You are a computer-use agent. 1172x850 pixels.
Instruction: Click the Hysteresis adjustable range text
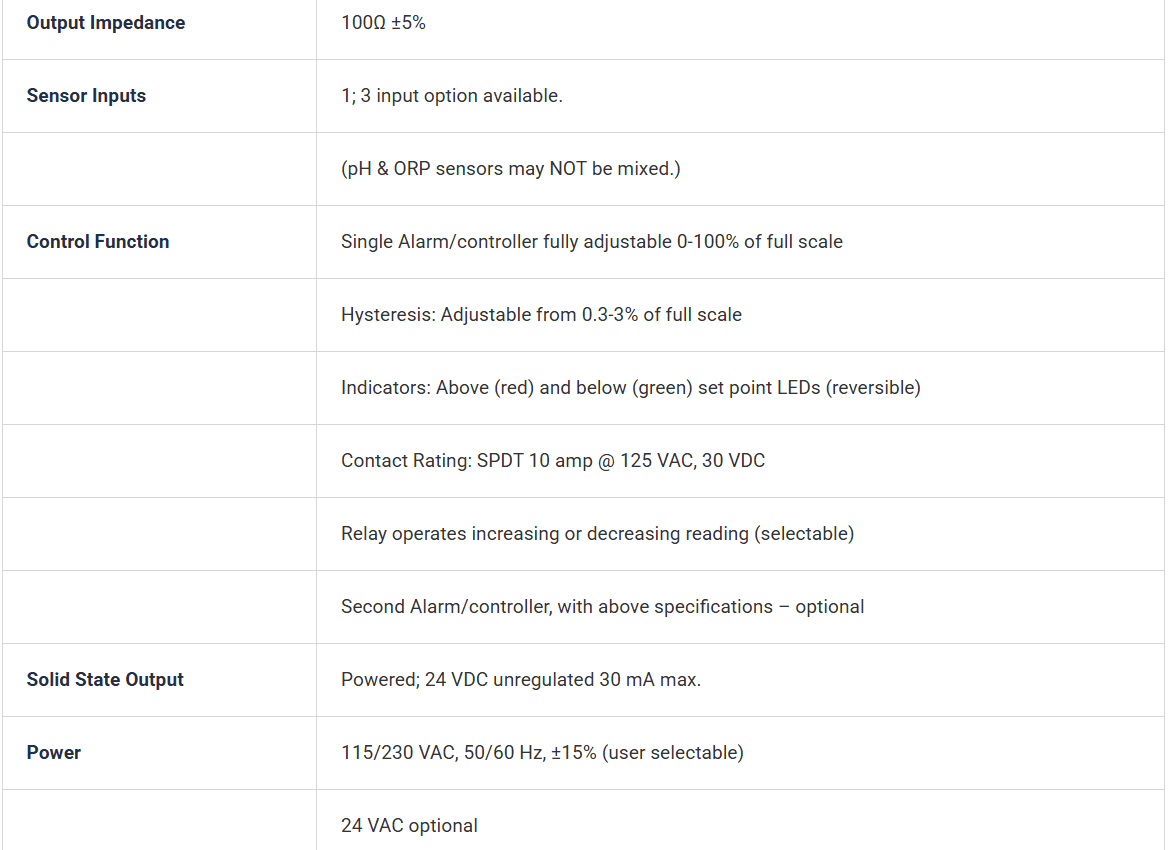541,315
